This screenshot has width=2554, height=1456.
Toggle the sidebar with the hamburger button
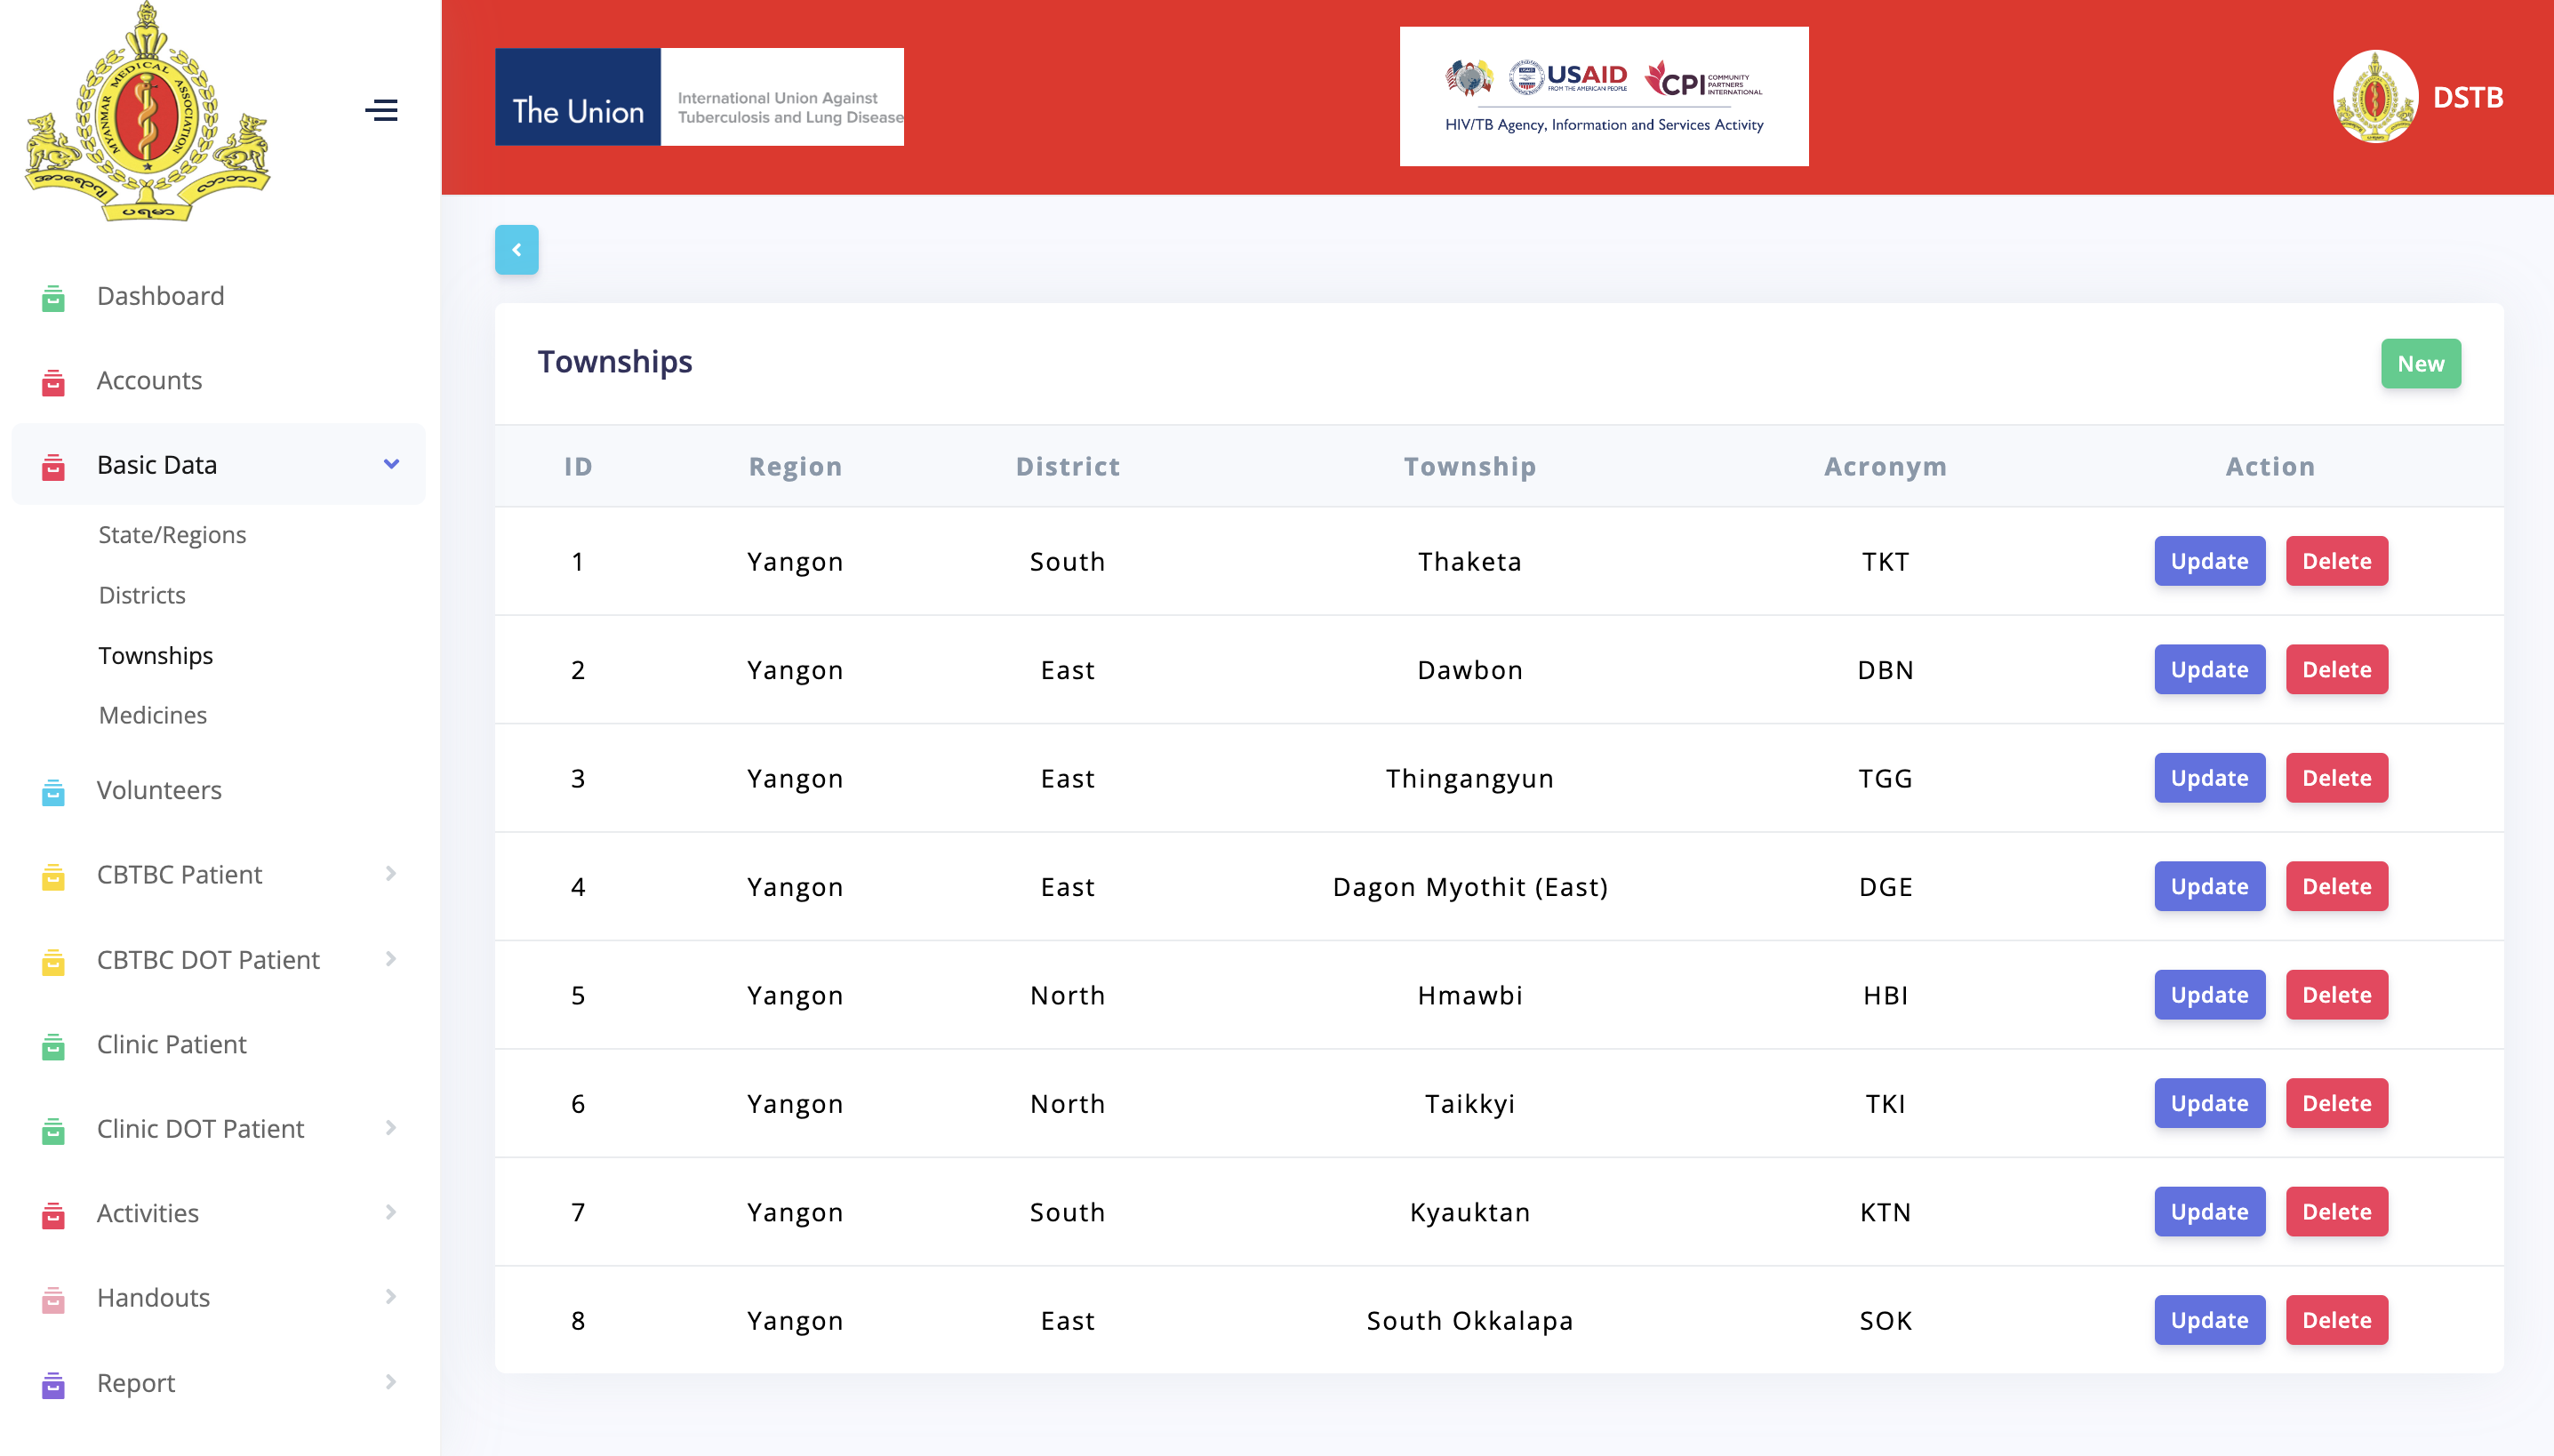pyautogui.click(x=383, y=111)
